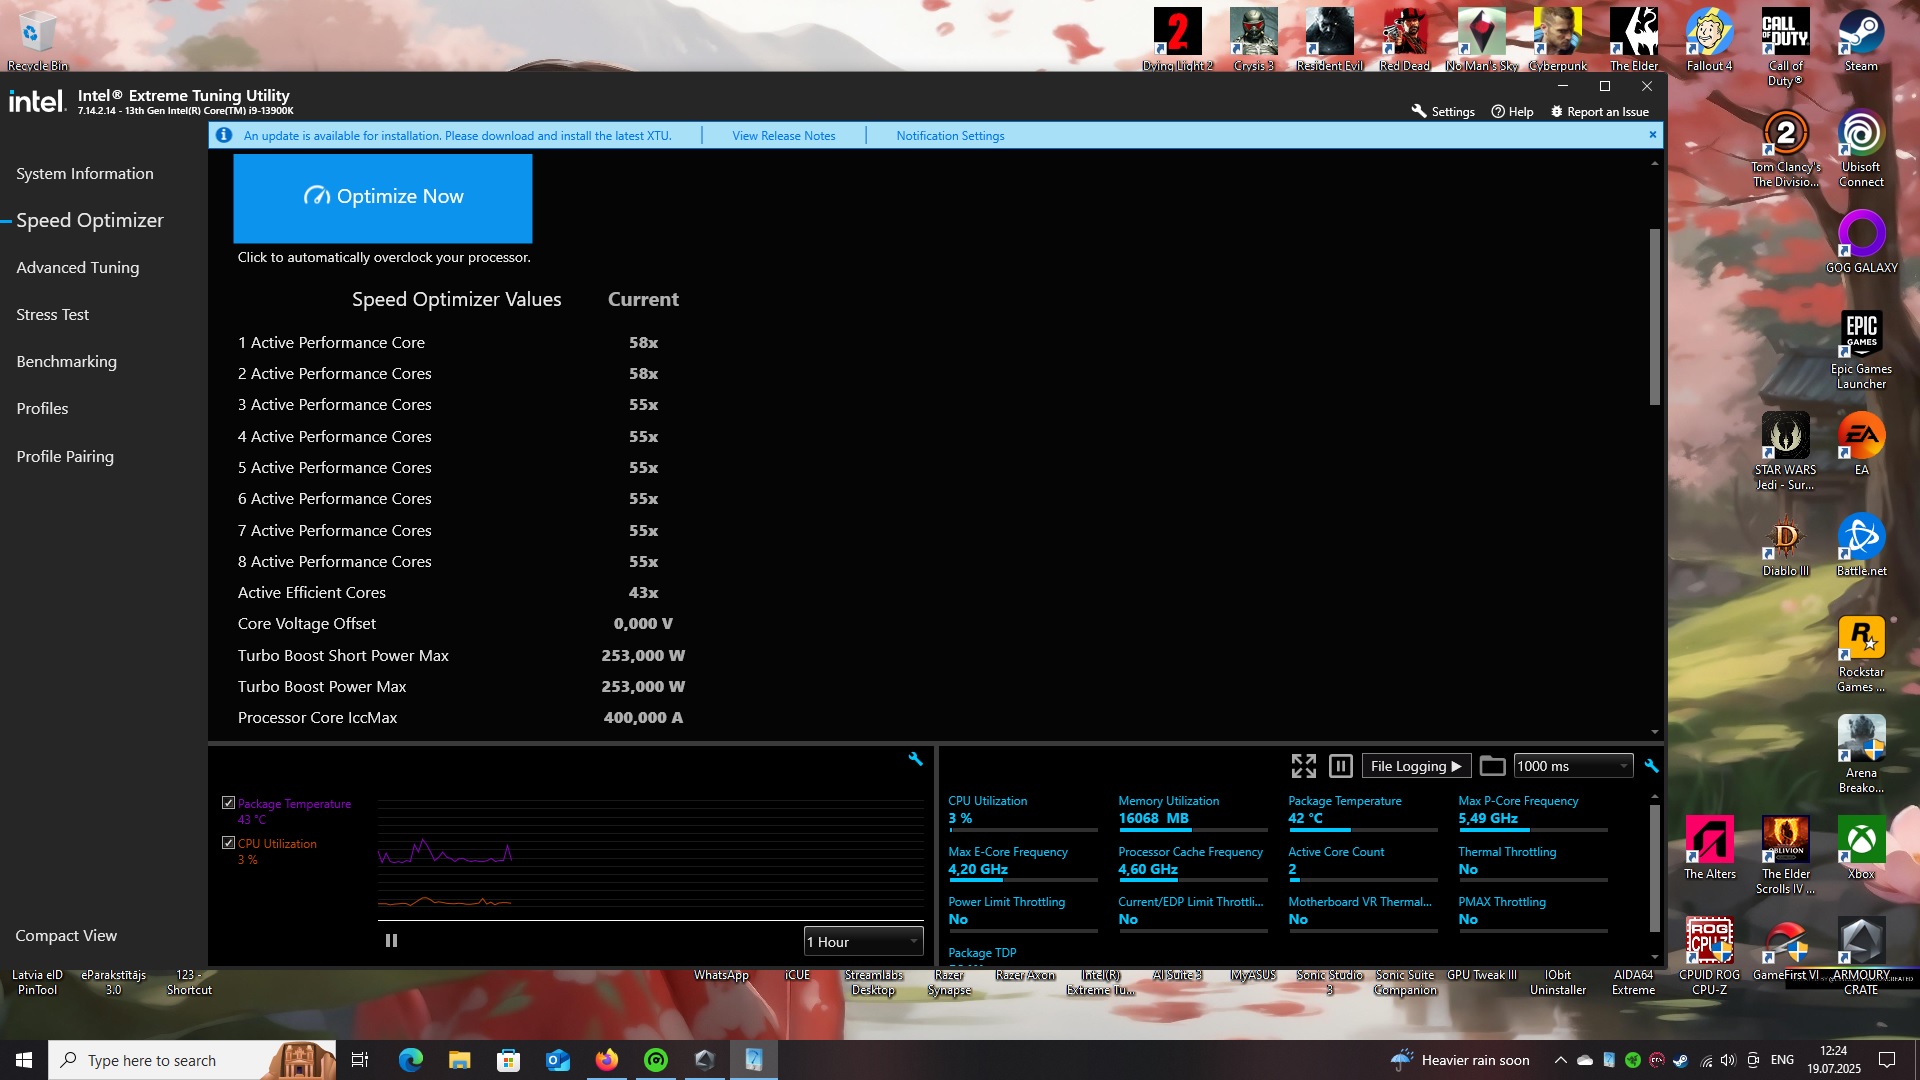
Task: Uncheck the CPU Utilization checkbox
Action: click(228, 843)
